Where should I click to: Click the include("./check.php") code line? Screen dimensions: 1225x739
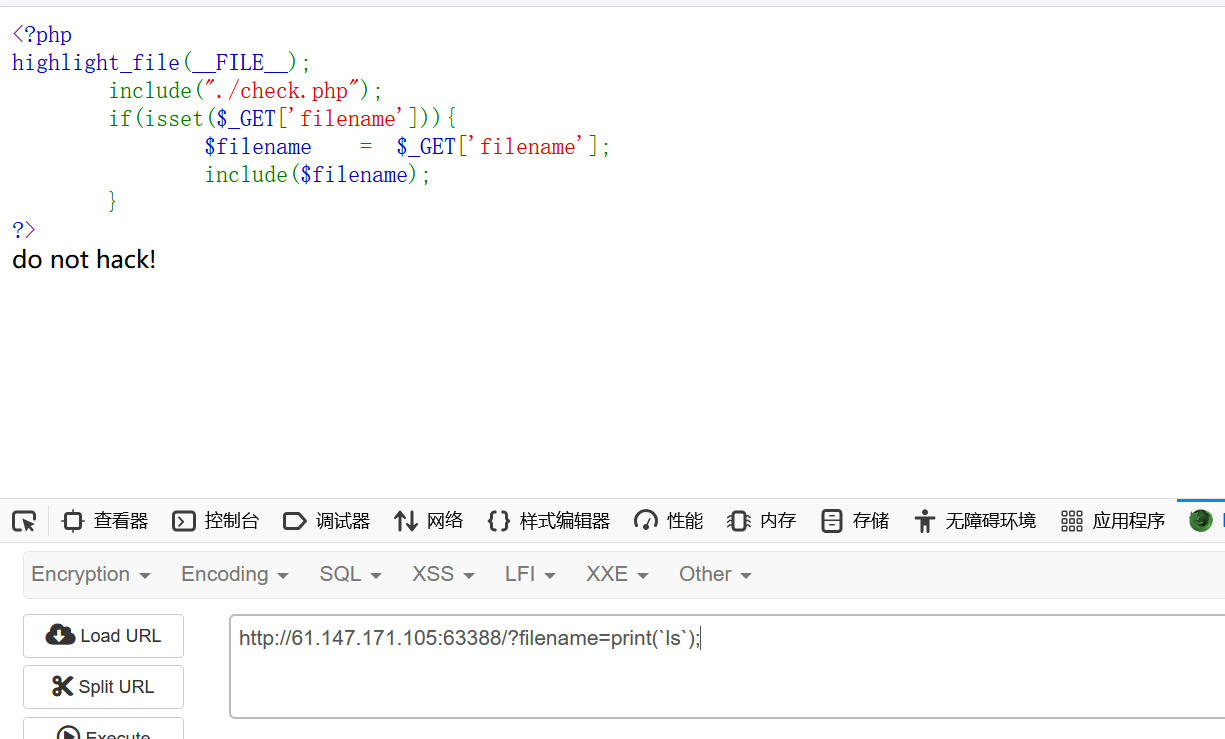246,91
